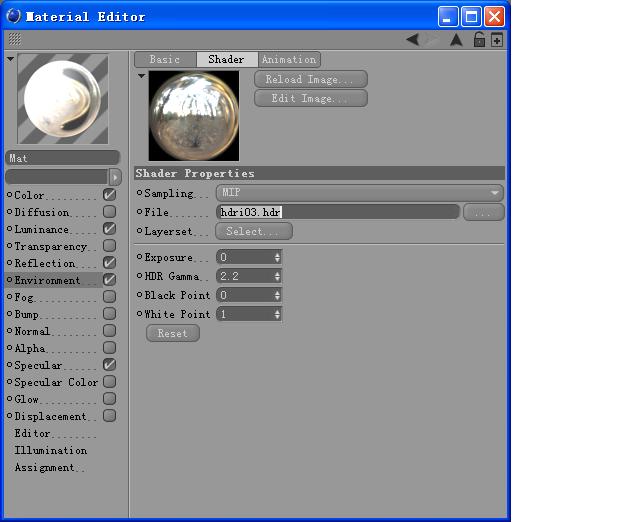This screenshot has width=640, height=522.
Task: Toggle the lock icon in toolbar
Action: (479, 40)
